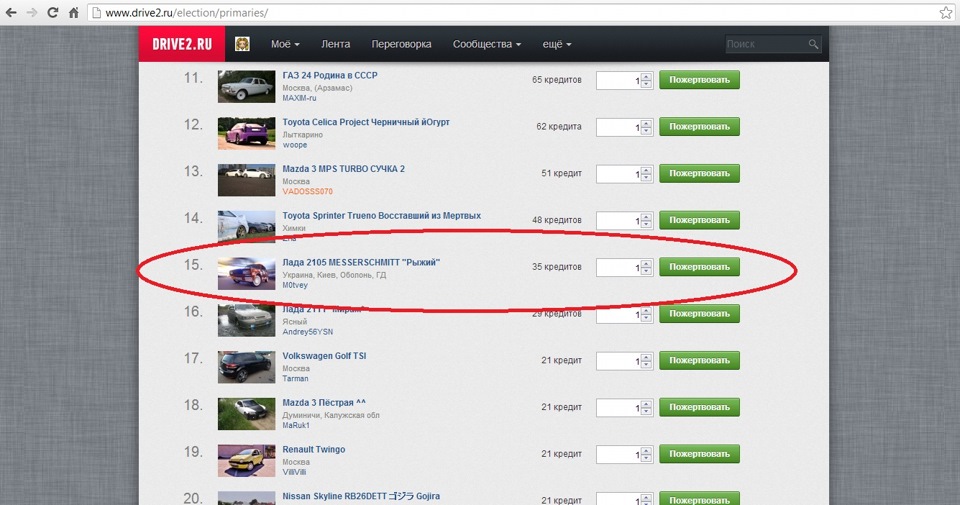Donate to Mazda 3 Пёстрая with Пожертвовать
Viewport: 960px width, 505px height.
pyautogui.click(x=699, y=407)
